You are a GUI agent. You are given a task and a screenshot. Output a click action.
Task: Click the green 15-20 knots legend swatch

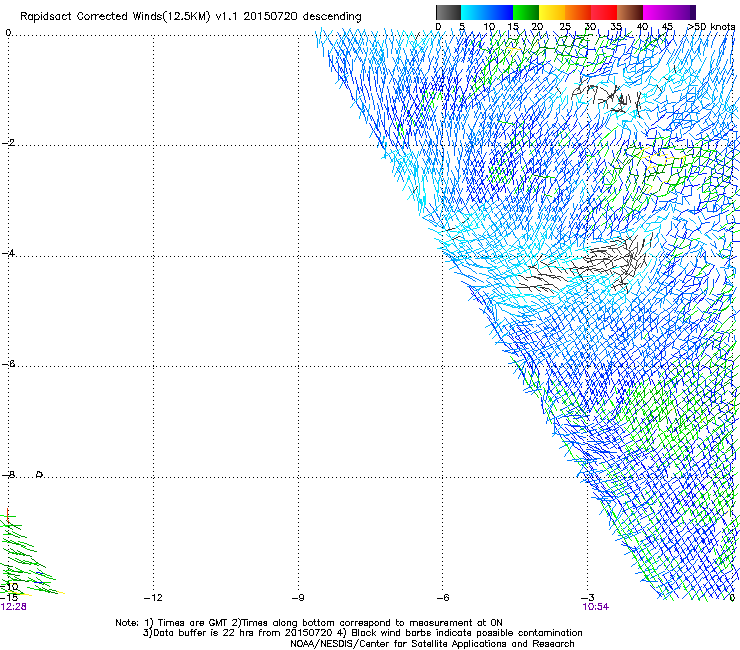(x=526, y=12)
